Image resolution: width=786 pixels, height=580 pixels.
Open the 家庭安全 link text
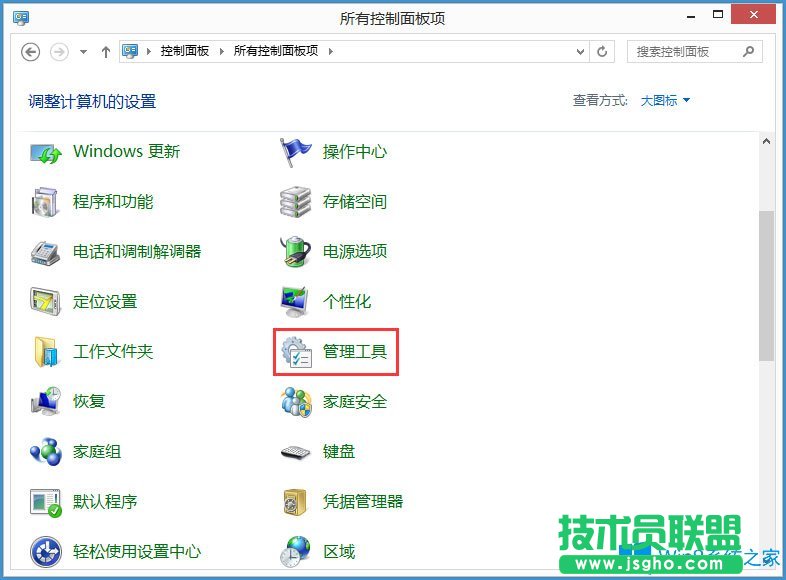click(x=355, y=402)
